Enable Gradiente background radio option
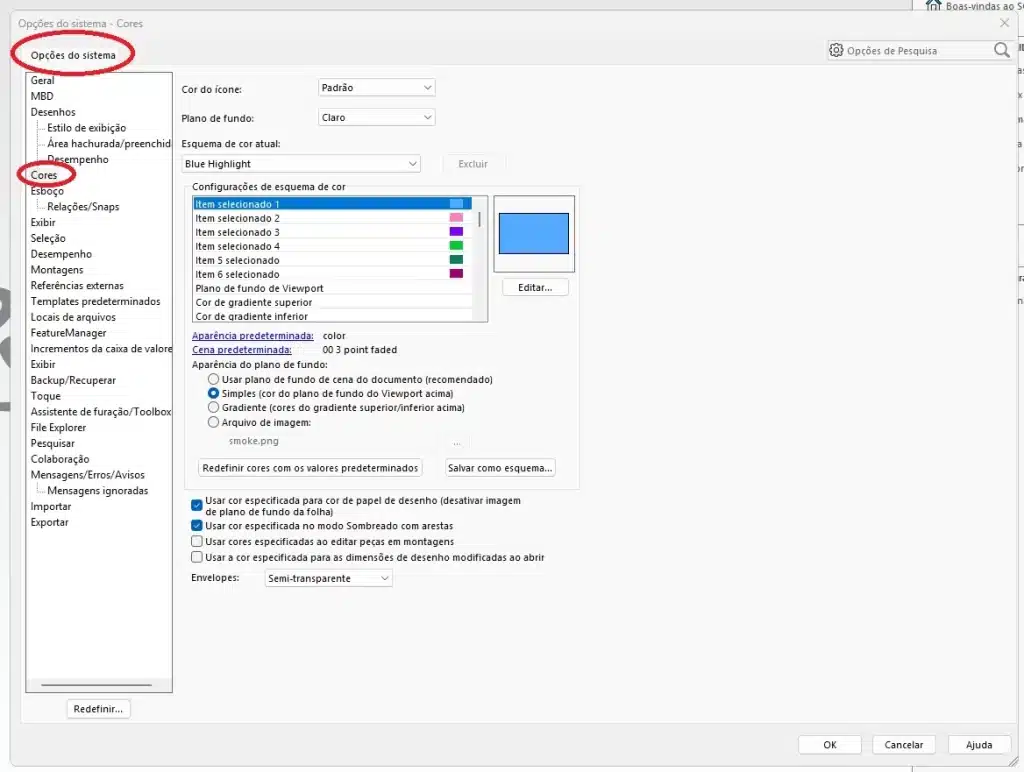The height and width of the screenshot is (772, 1024). 214,408
